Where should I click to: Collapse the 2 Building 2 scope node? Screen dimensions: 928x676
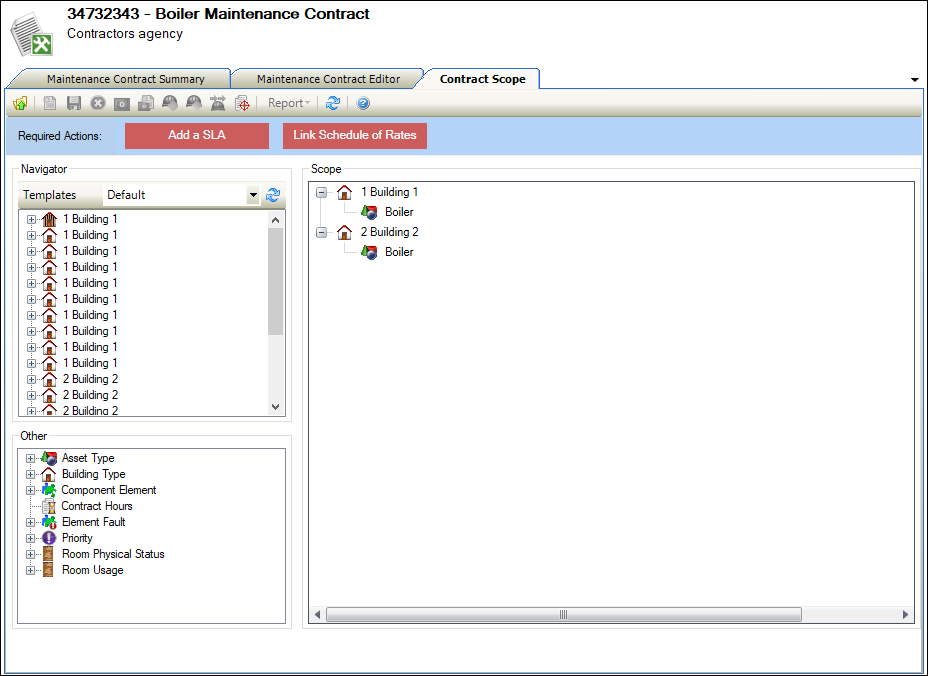[321, 232]
